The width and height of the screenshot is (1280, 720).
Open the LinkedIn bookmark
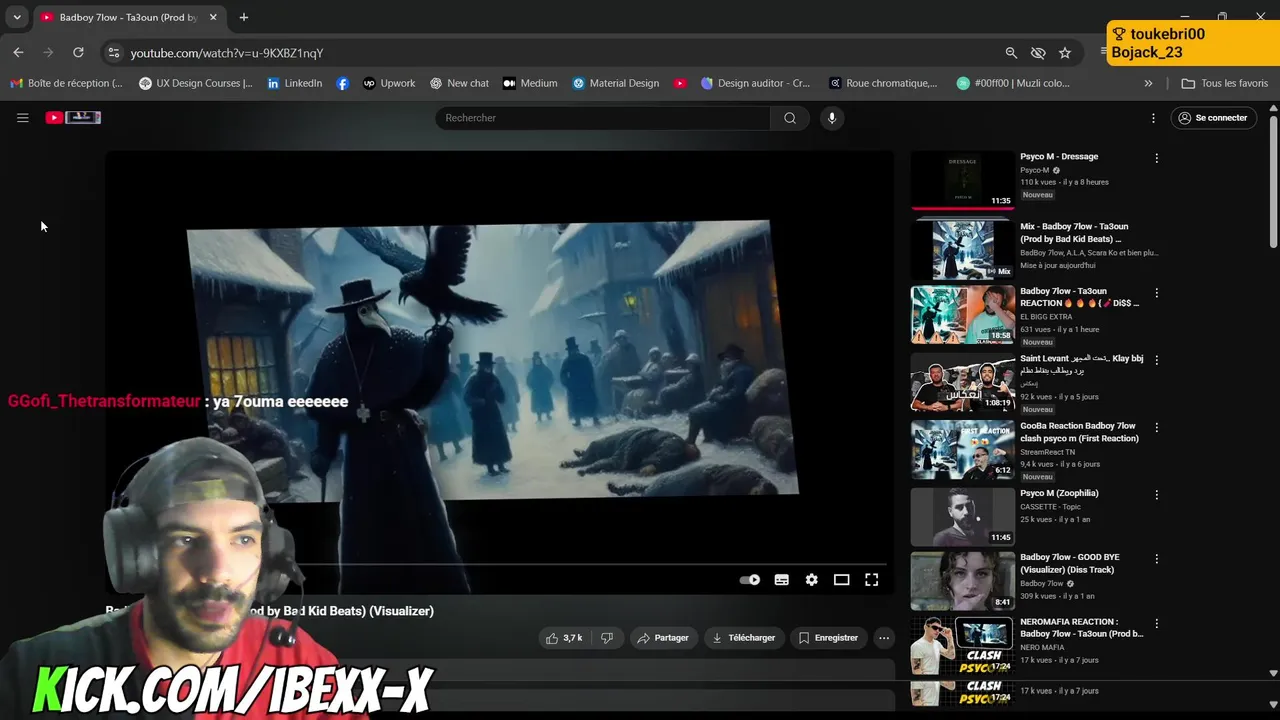coord(295,83)
